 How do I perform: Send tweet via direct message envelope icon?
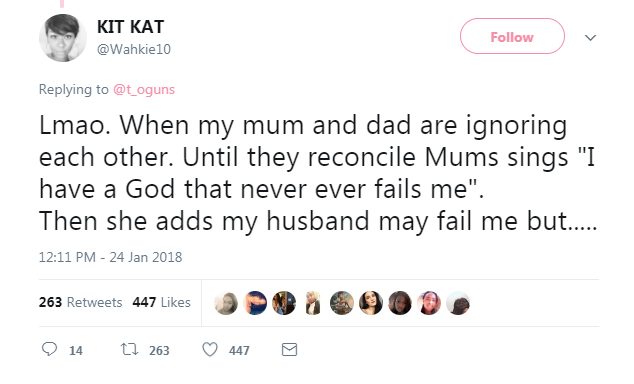(290, 350)
